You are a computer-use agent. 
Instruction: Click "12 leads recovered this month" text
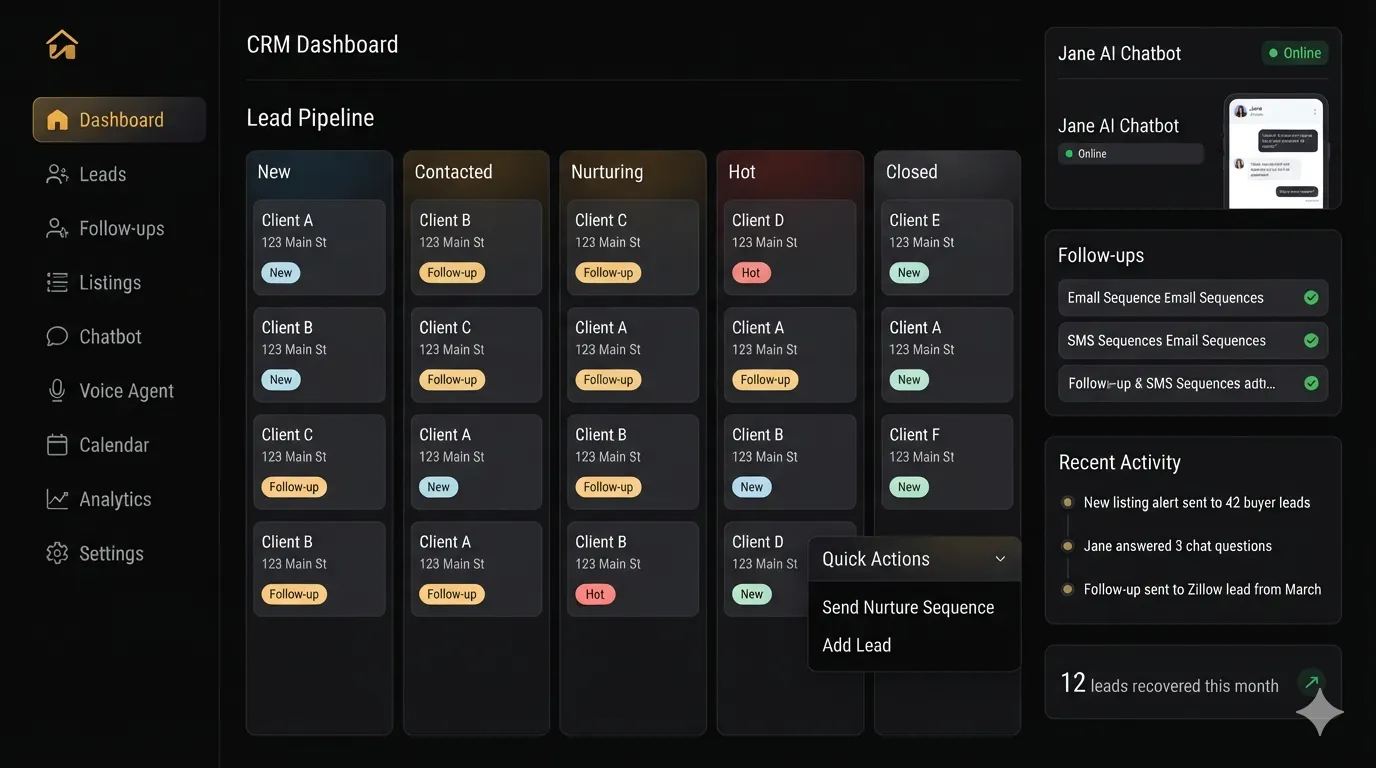coord(1169,683)
